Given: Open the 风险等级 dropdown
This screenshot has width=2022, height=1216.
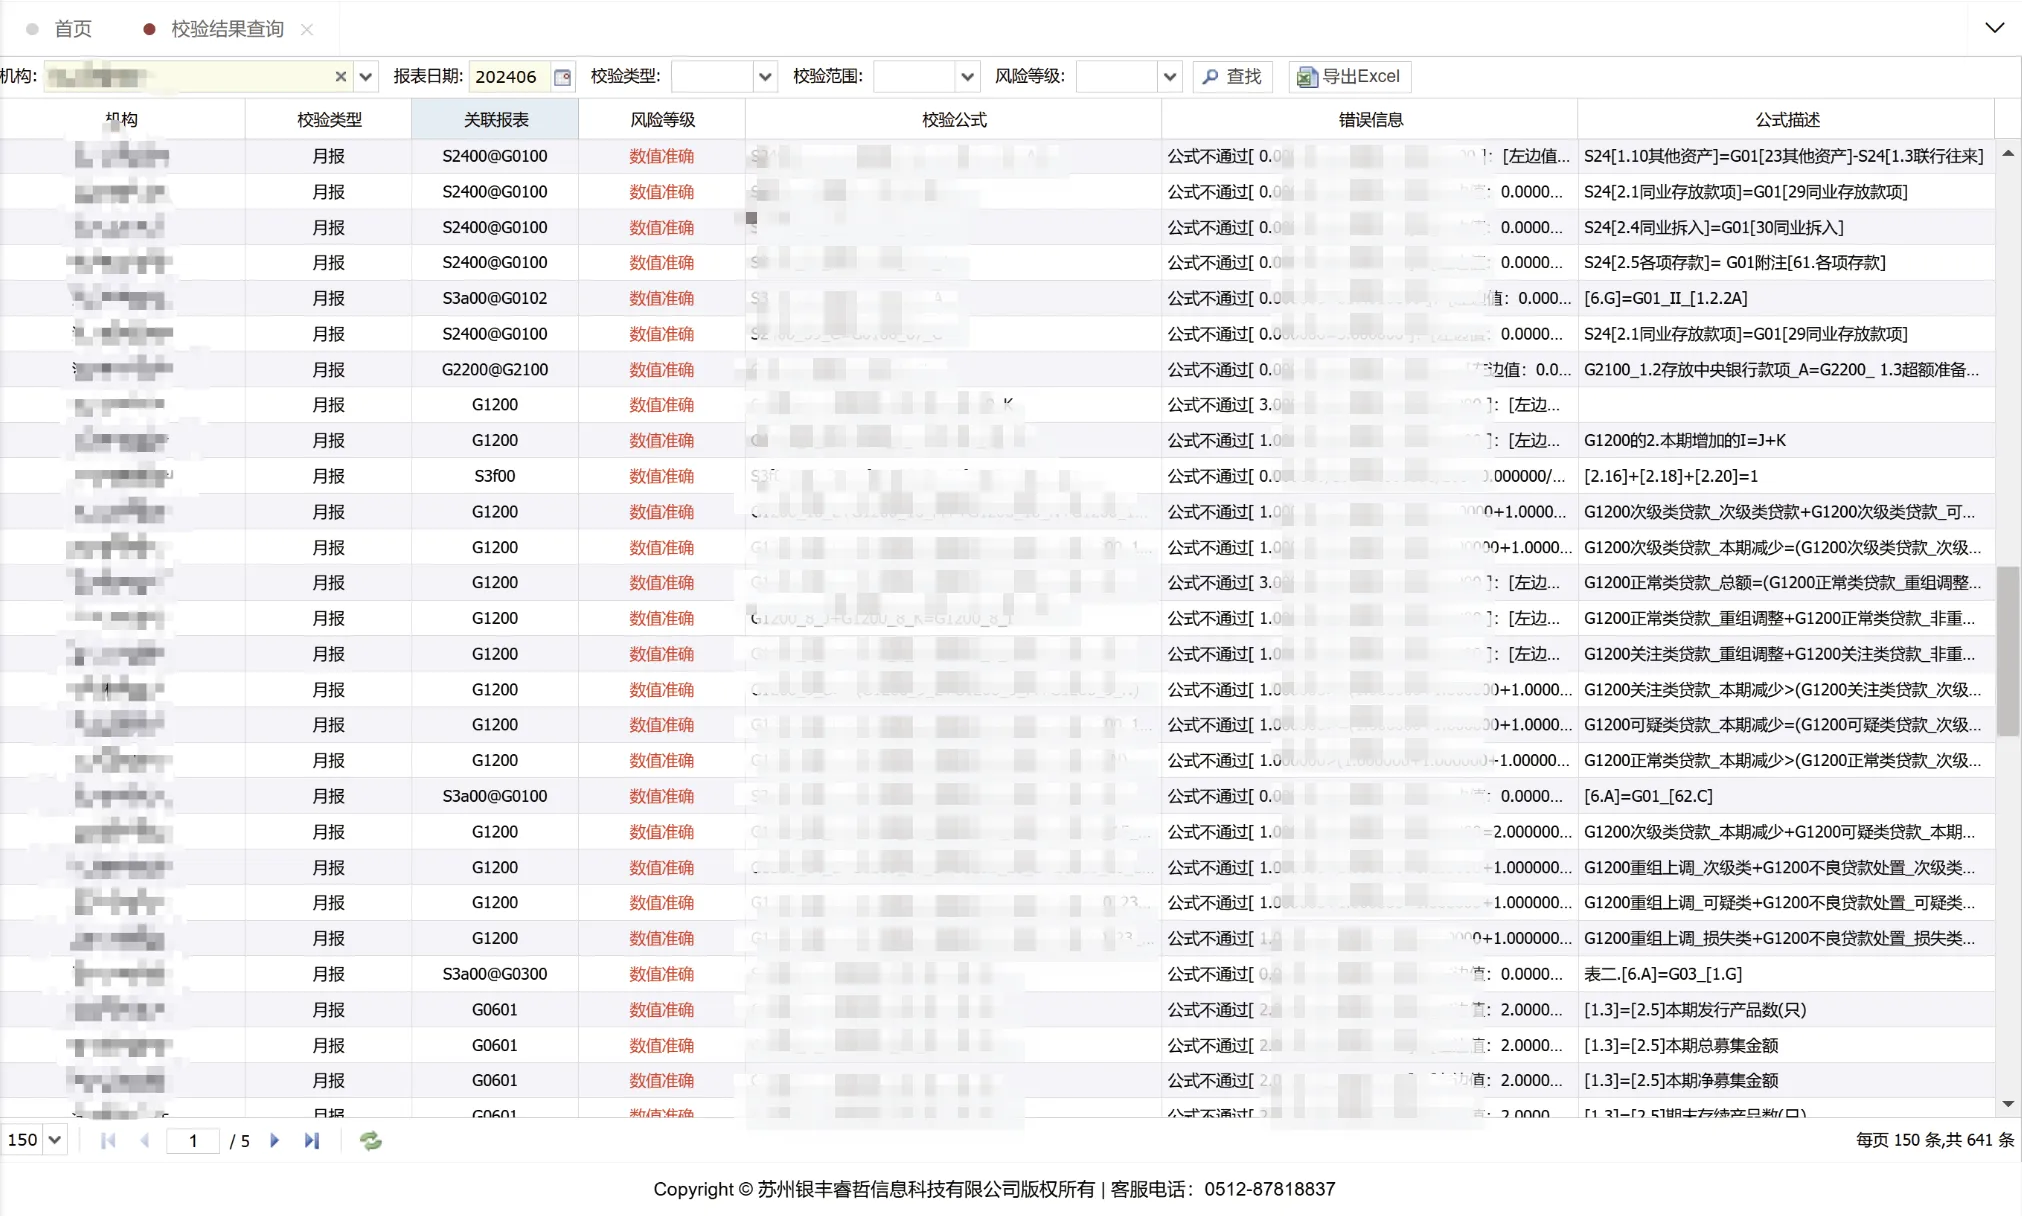Looking at the screenshot, I should tap(1169, 77).
